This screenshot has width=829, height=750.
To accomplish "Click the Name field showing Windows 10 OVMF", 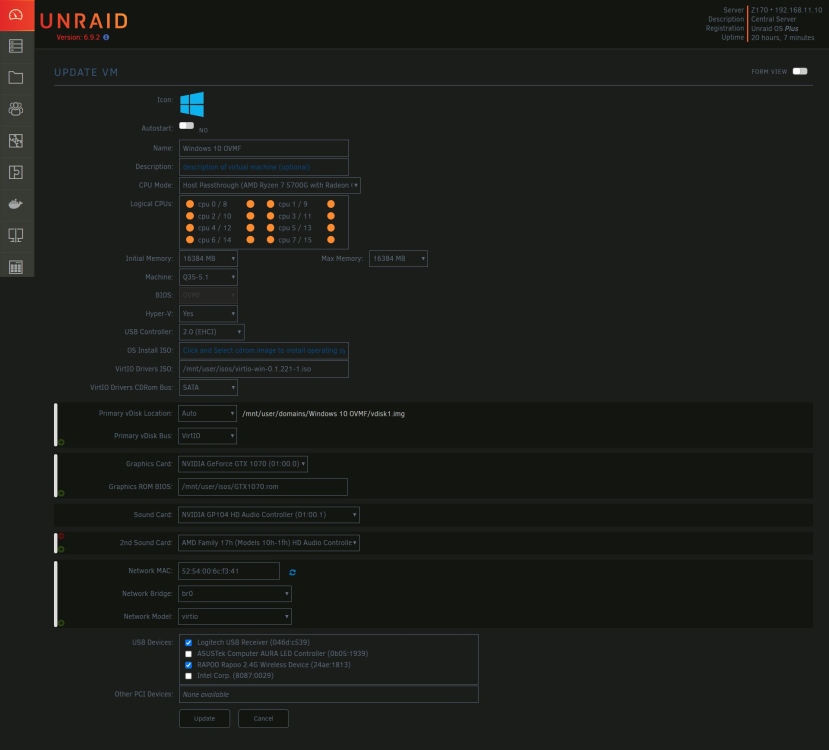I will point(264,148).
